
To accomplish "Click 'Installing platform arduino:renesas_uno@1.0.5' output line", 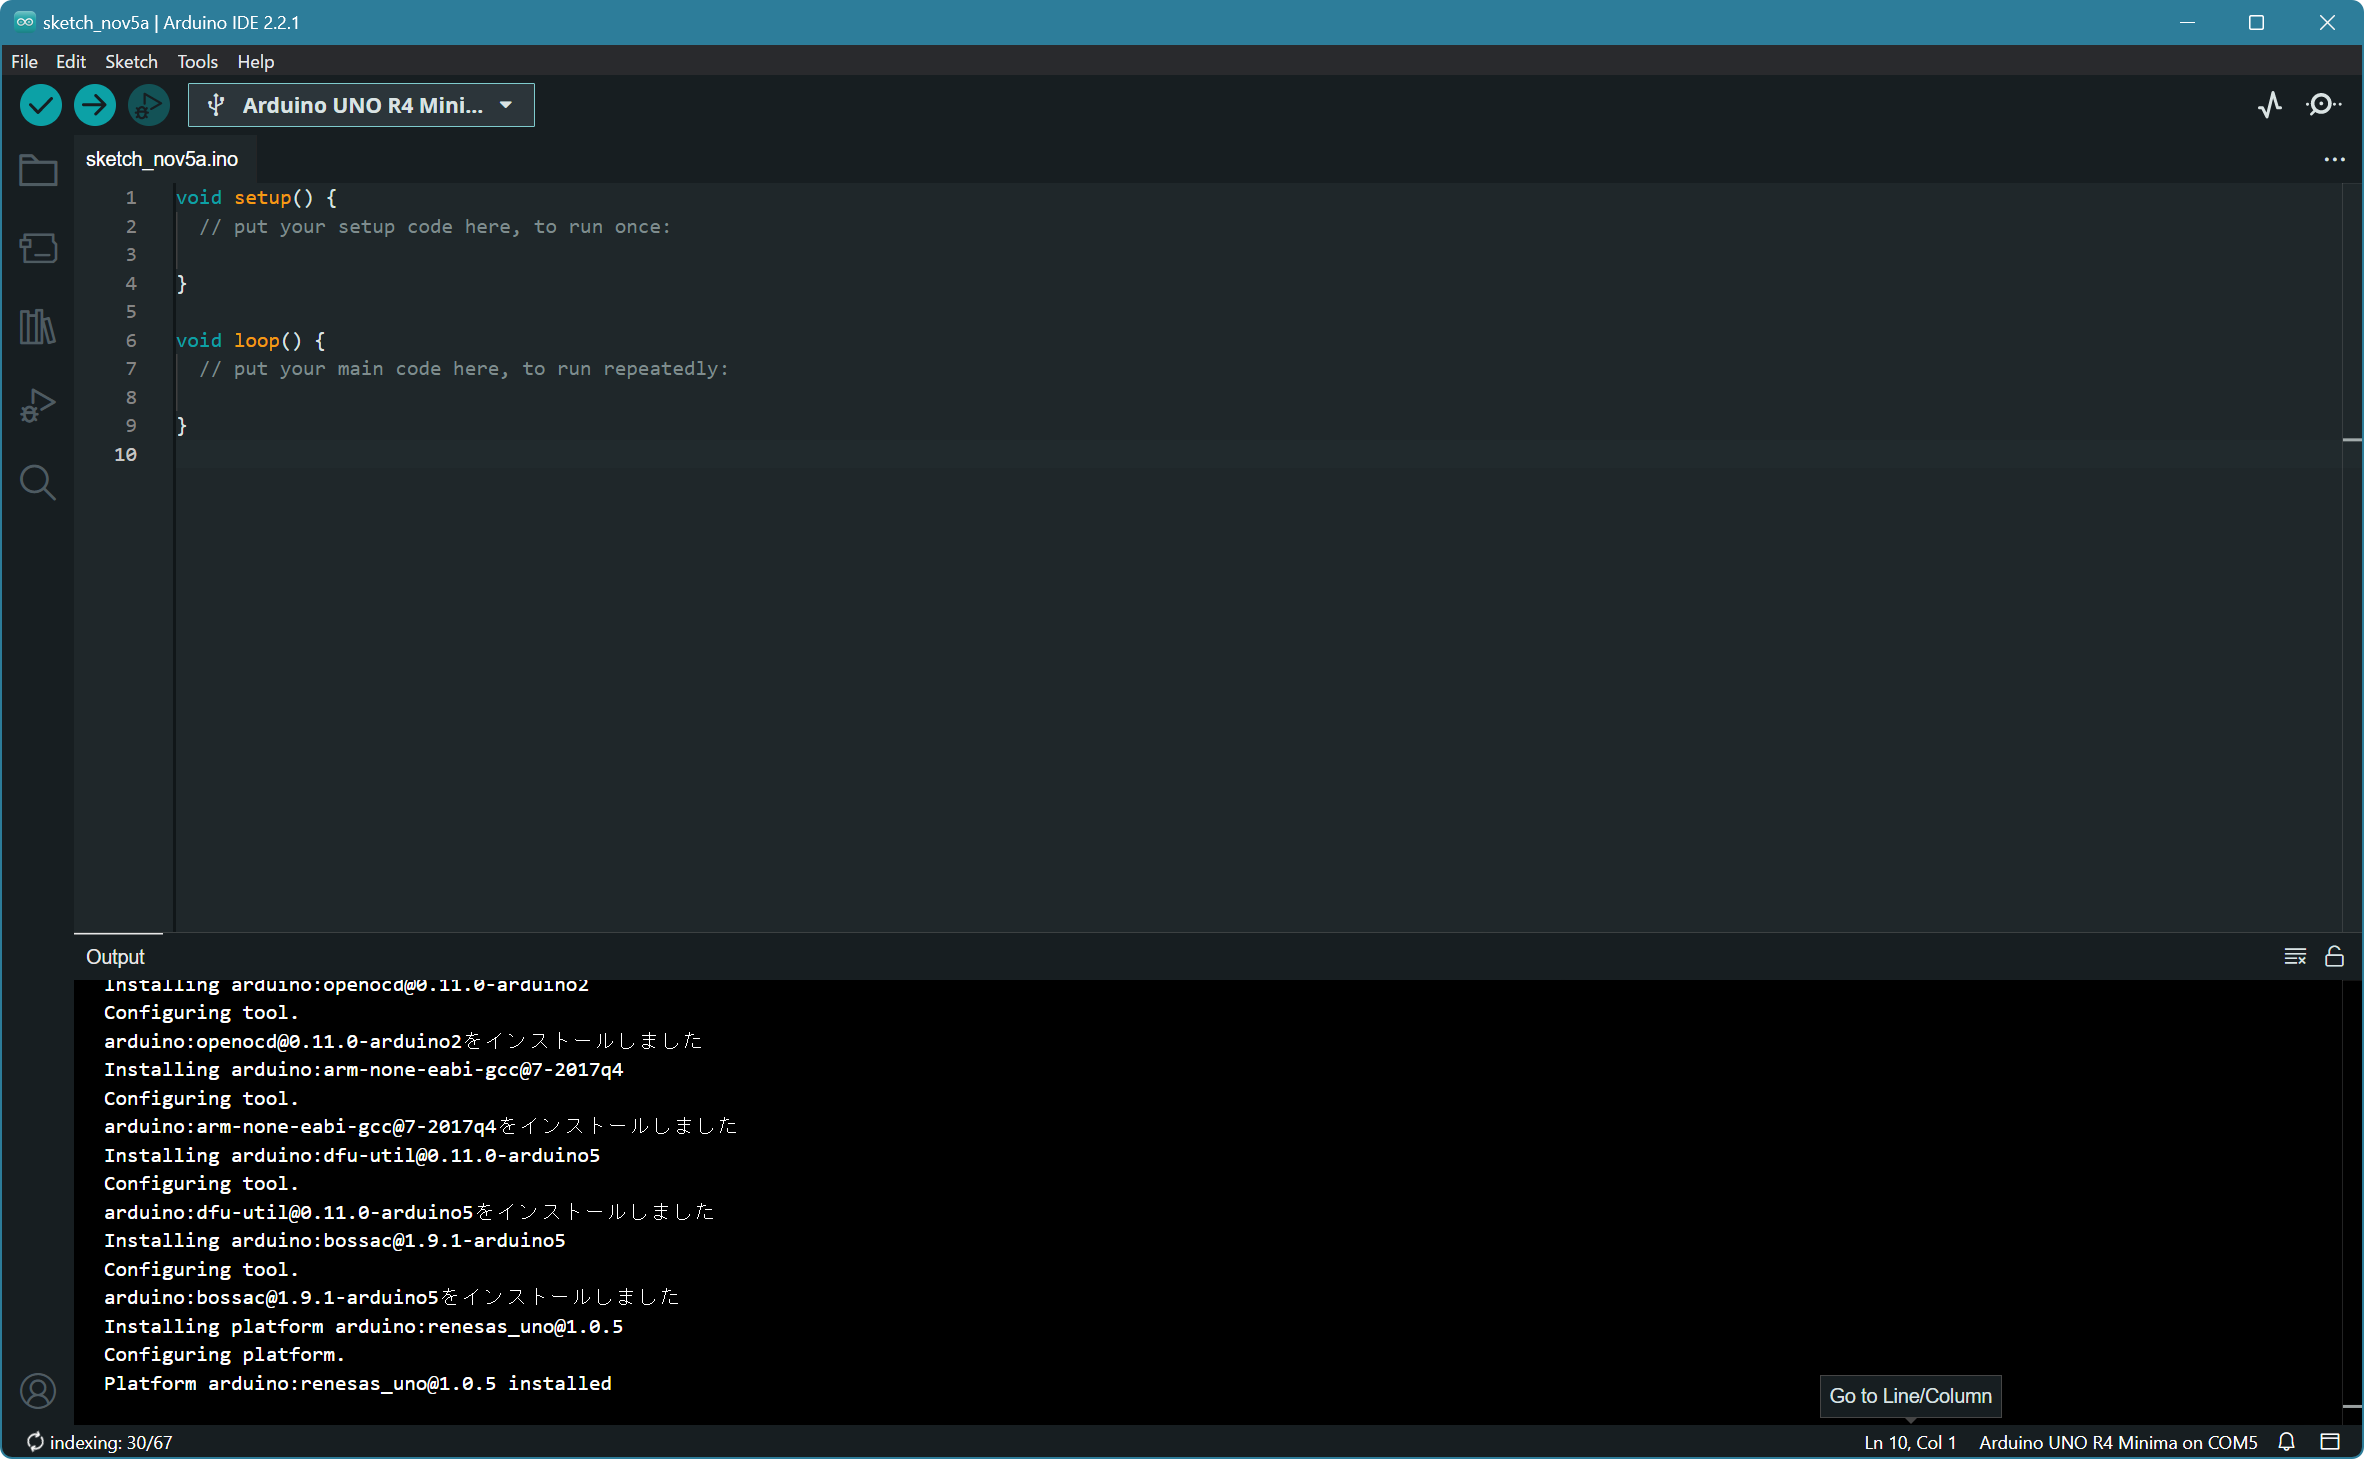I will [x=364, y=1326].
